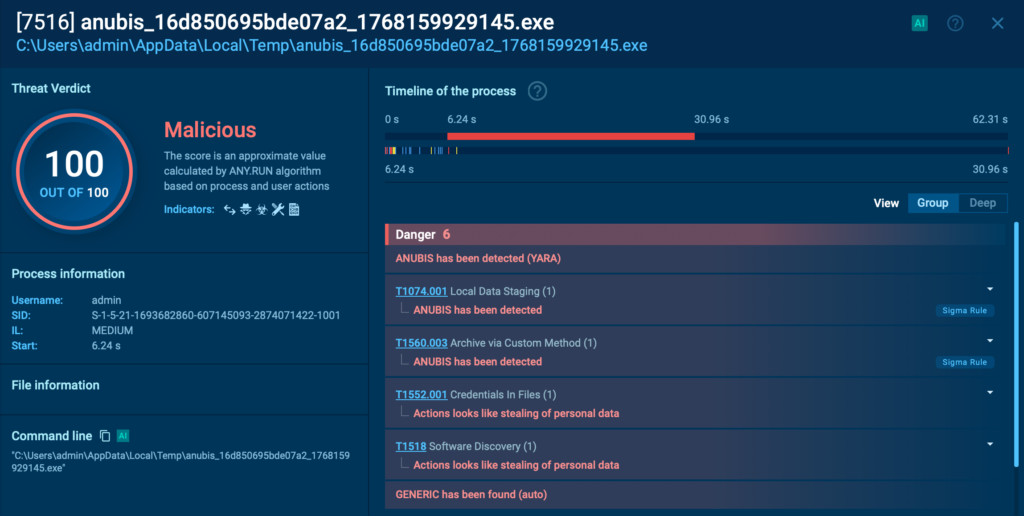This screenshot has height=516, width=1024.
Task: Click AI badge next to Command line
Action: pos(122,436)
